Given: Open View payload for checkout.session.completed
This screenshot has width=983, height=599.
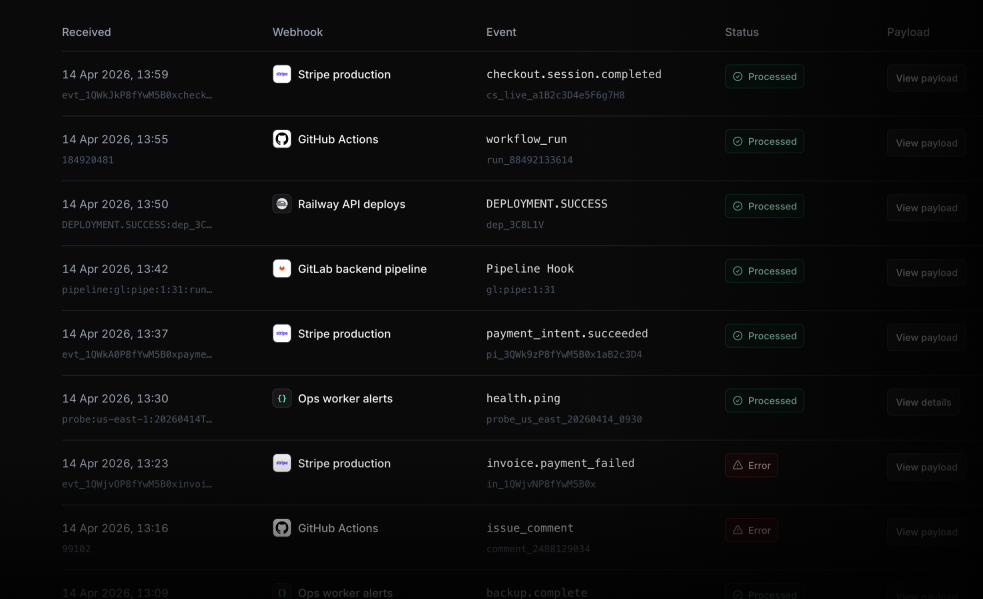Looking at the screenshot, I should 925,77.
